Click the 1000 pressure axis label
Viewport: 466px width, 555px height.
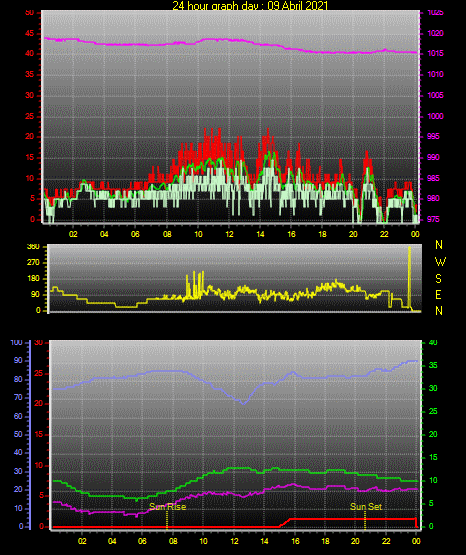[x=435, y=116]
